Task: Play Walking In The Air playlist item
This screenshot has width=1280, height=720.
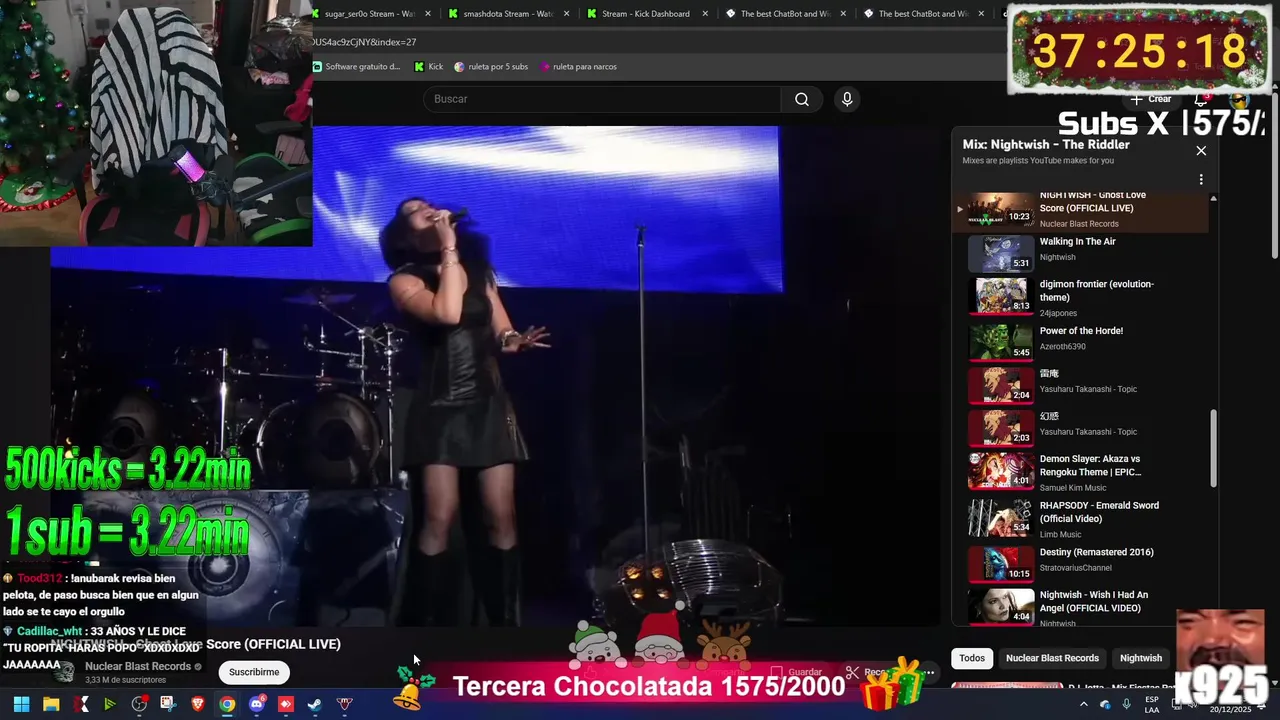Action: tap(1080, 253)
